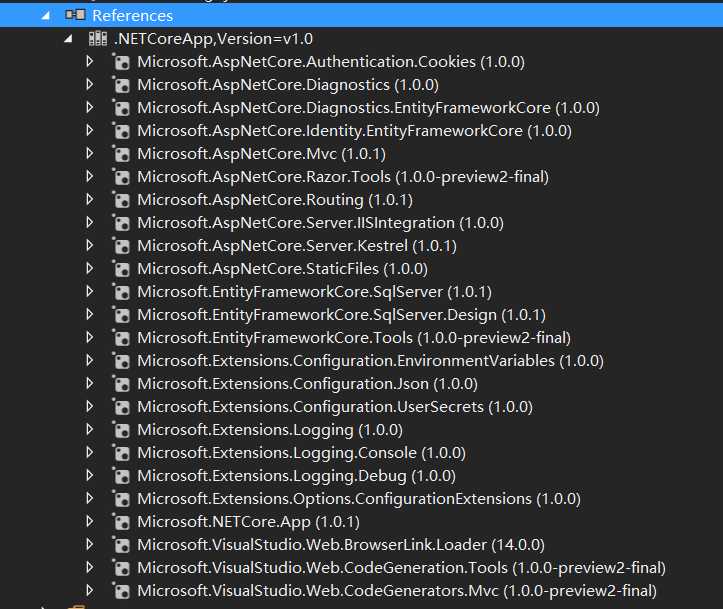Viewport: 723px width, 609px height.
Task: Select Microsoft.AspNetCore.Mvc (1.0.1) text
Action: point(261,154)
